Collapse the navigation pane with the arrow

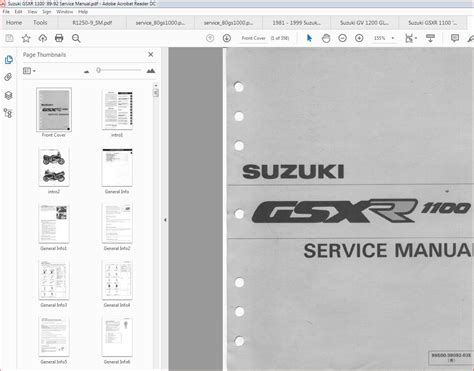[165, 220]
